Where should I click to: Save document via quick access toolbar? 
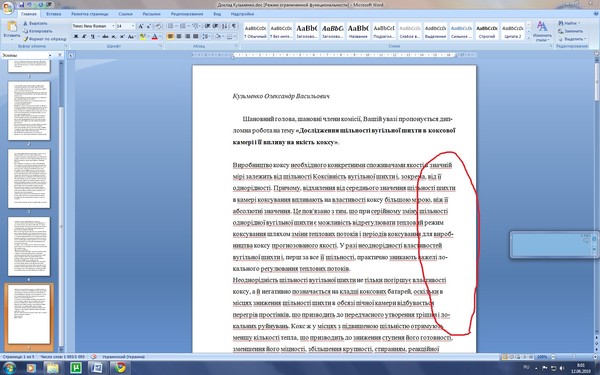tap(21, 5)
